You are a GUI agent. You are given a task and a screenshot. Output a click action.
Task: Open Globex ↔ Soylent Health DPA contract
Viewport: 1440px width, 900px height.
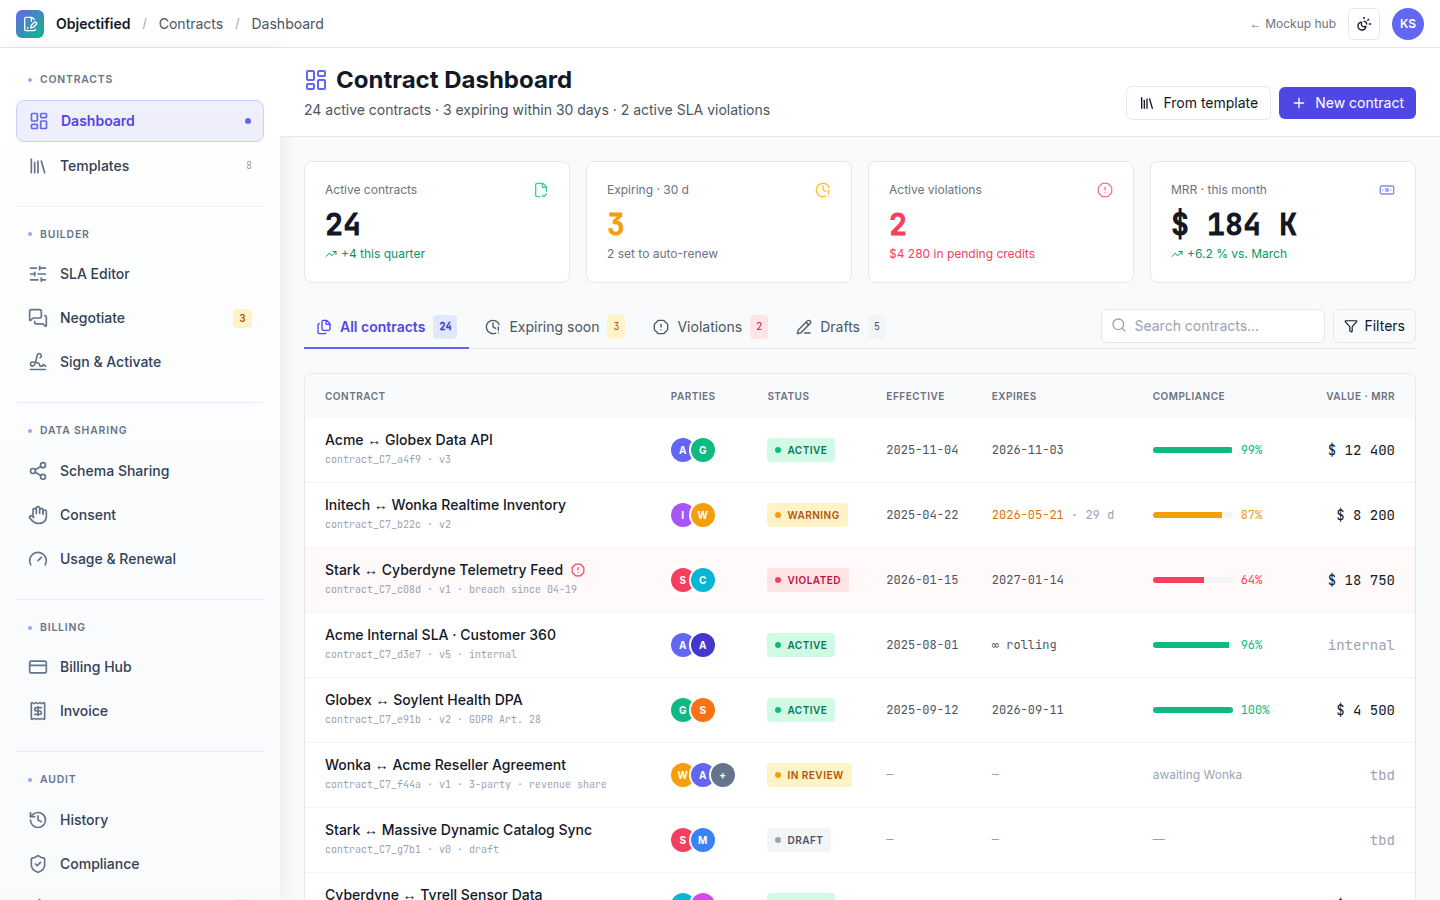point(424,700)
